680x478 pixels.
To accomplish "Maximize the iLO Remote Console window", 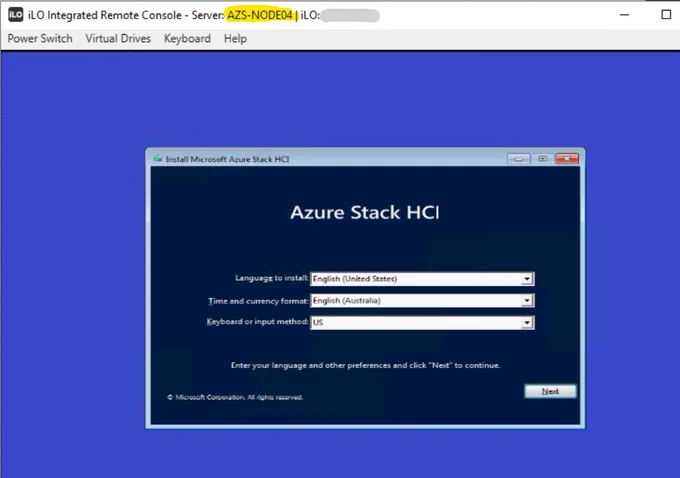I will [x=666, y=15].
